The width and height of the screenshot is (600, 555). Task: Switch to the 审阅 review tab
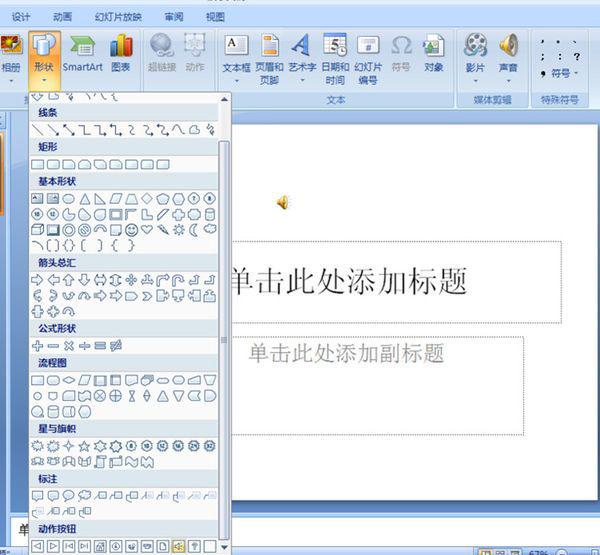173,17
